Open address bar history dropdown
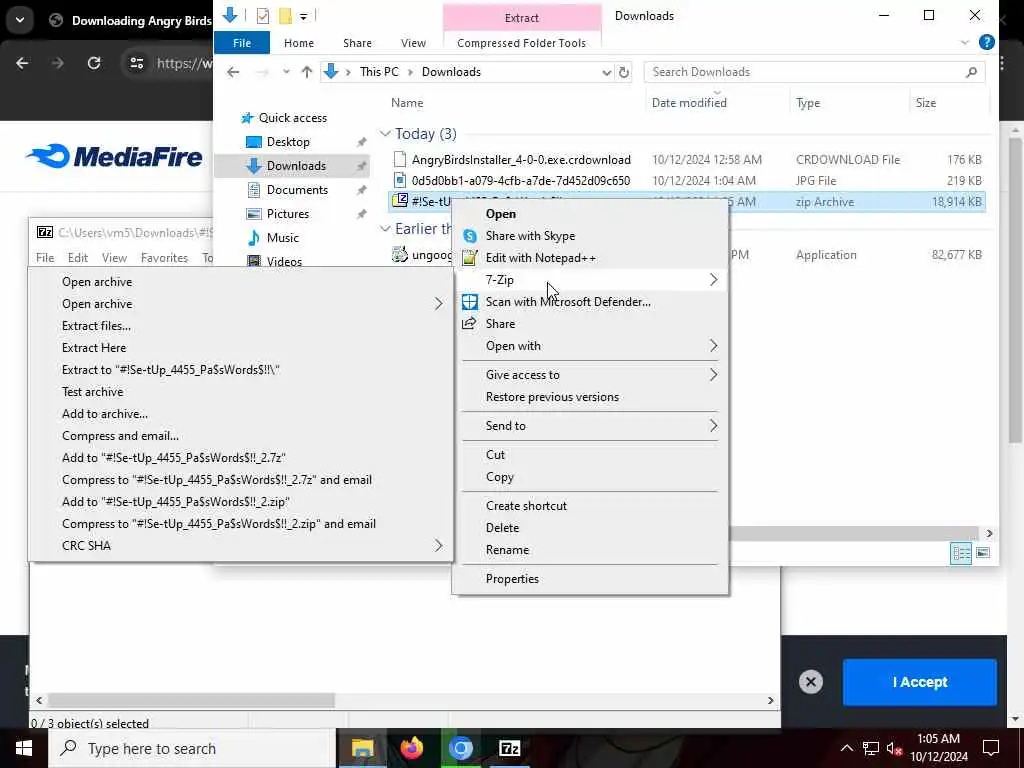 click(x=606, y=72)
